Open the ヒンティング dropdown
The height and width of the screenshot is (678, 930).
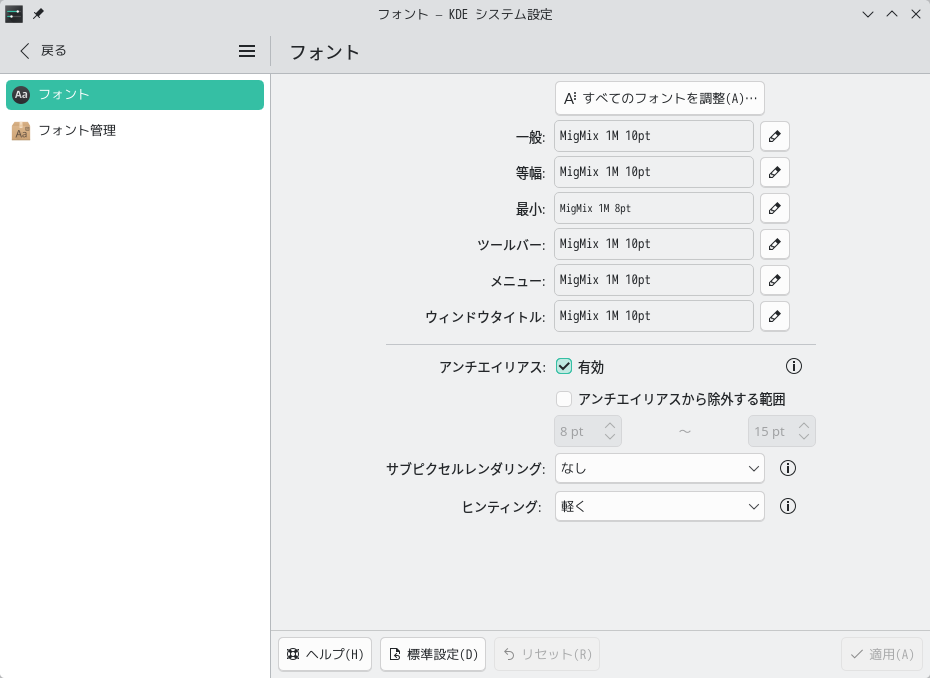(660, 507)
